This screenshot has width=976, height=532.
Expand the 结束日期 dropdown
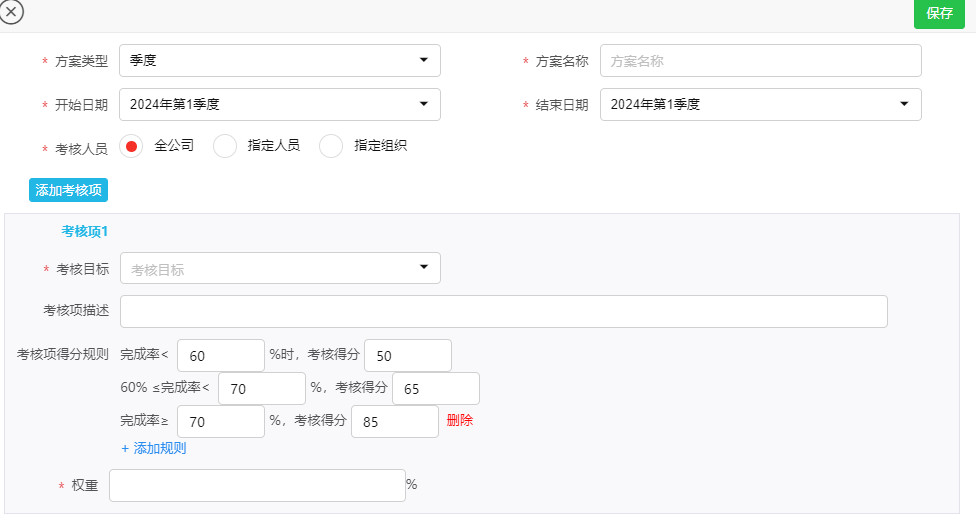760,104
